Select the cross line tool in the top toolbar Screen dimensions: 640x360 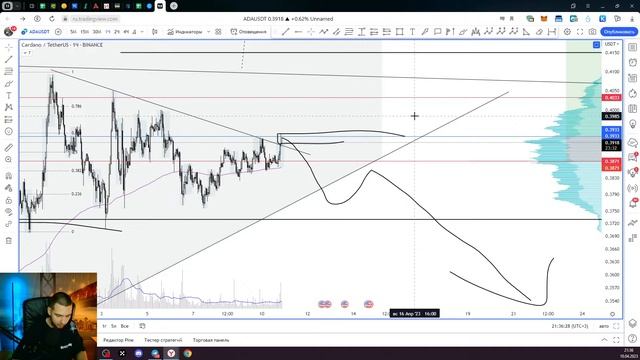coord(311,32)
